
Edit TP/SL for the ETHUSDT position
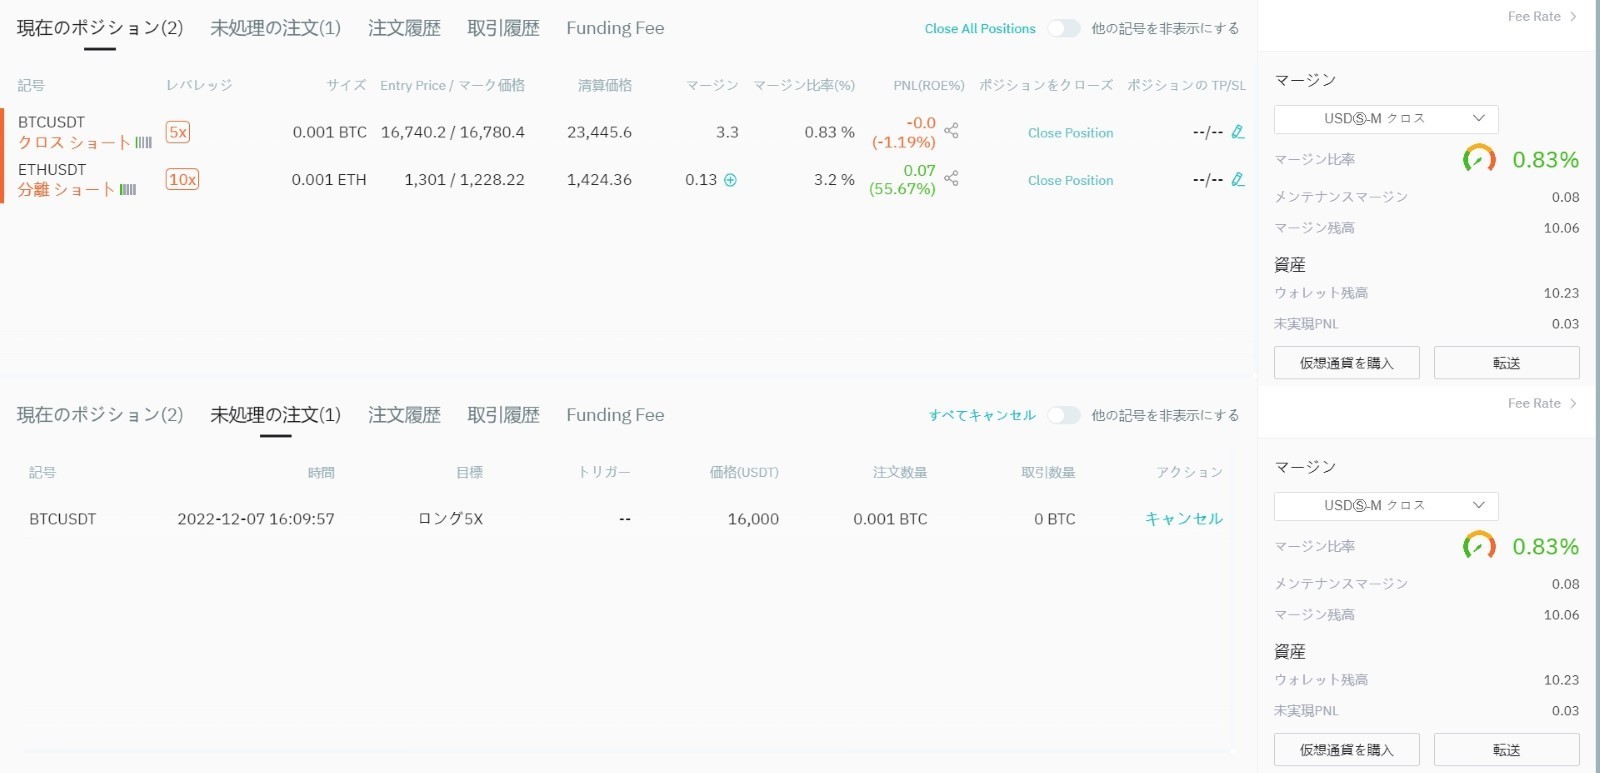coord(1238,179)
